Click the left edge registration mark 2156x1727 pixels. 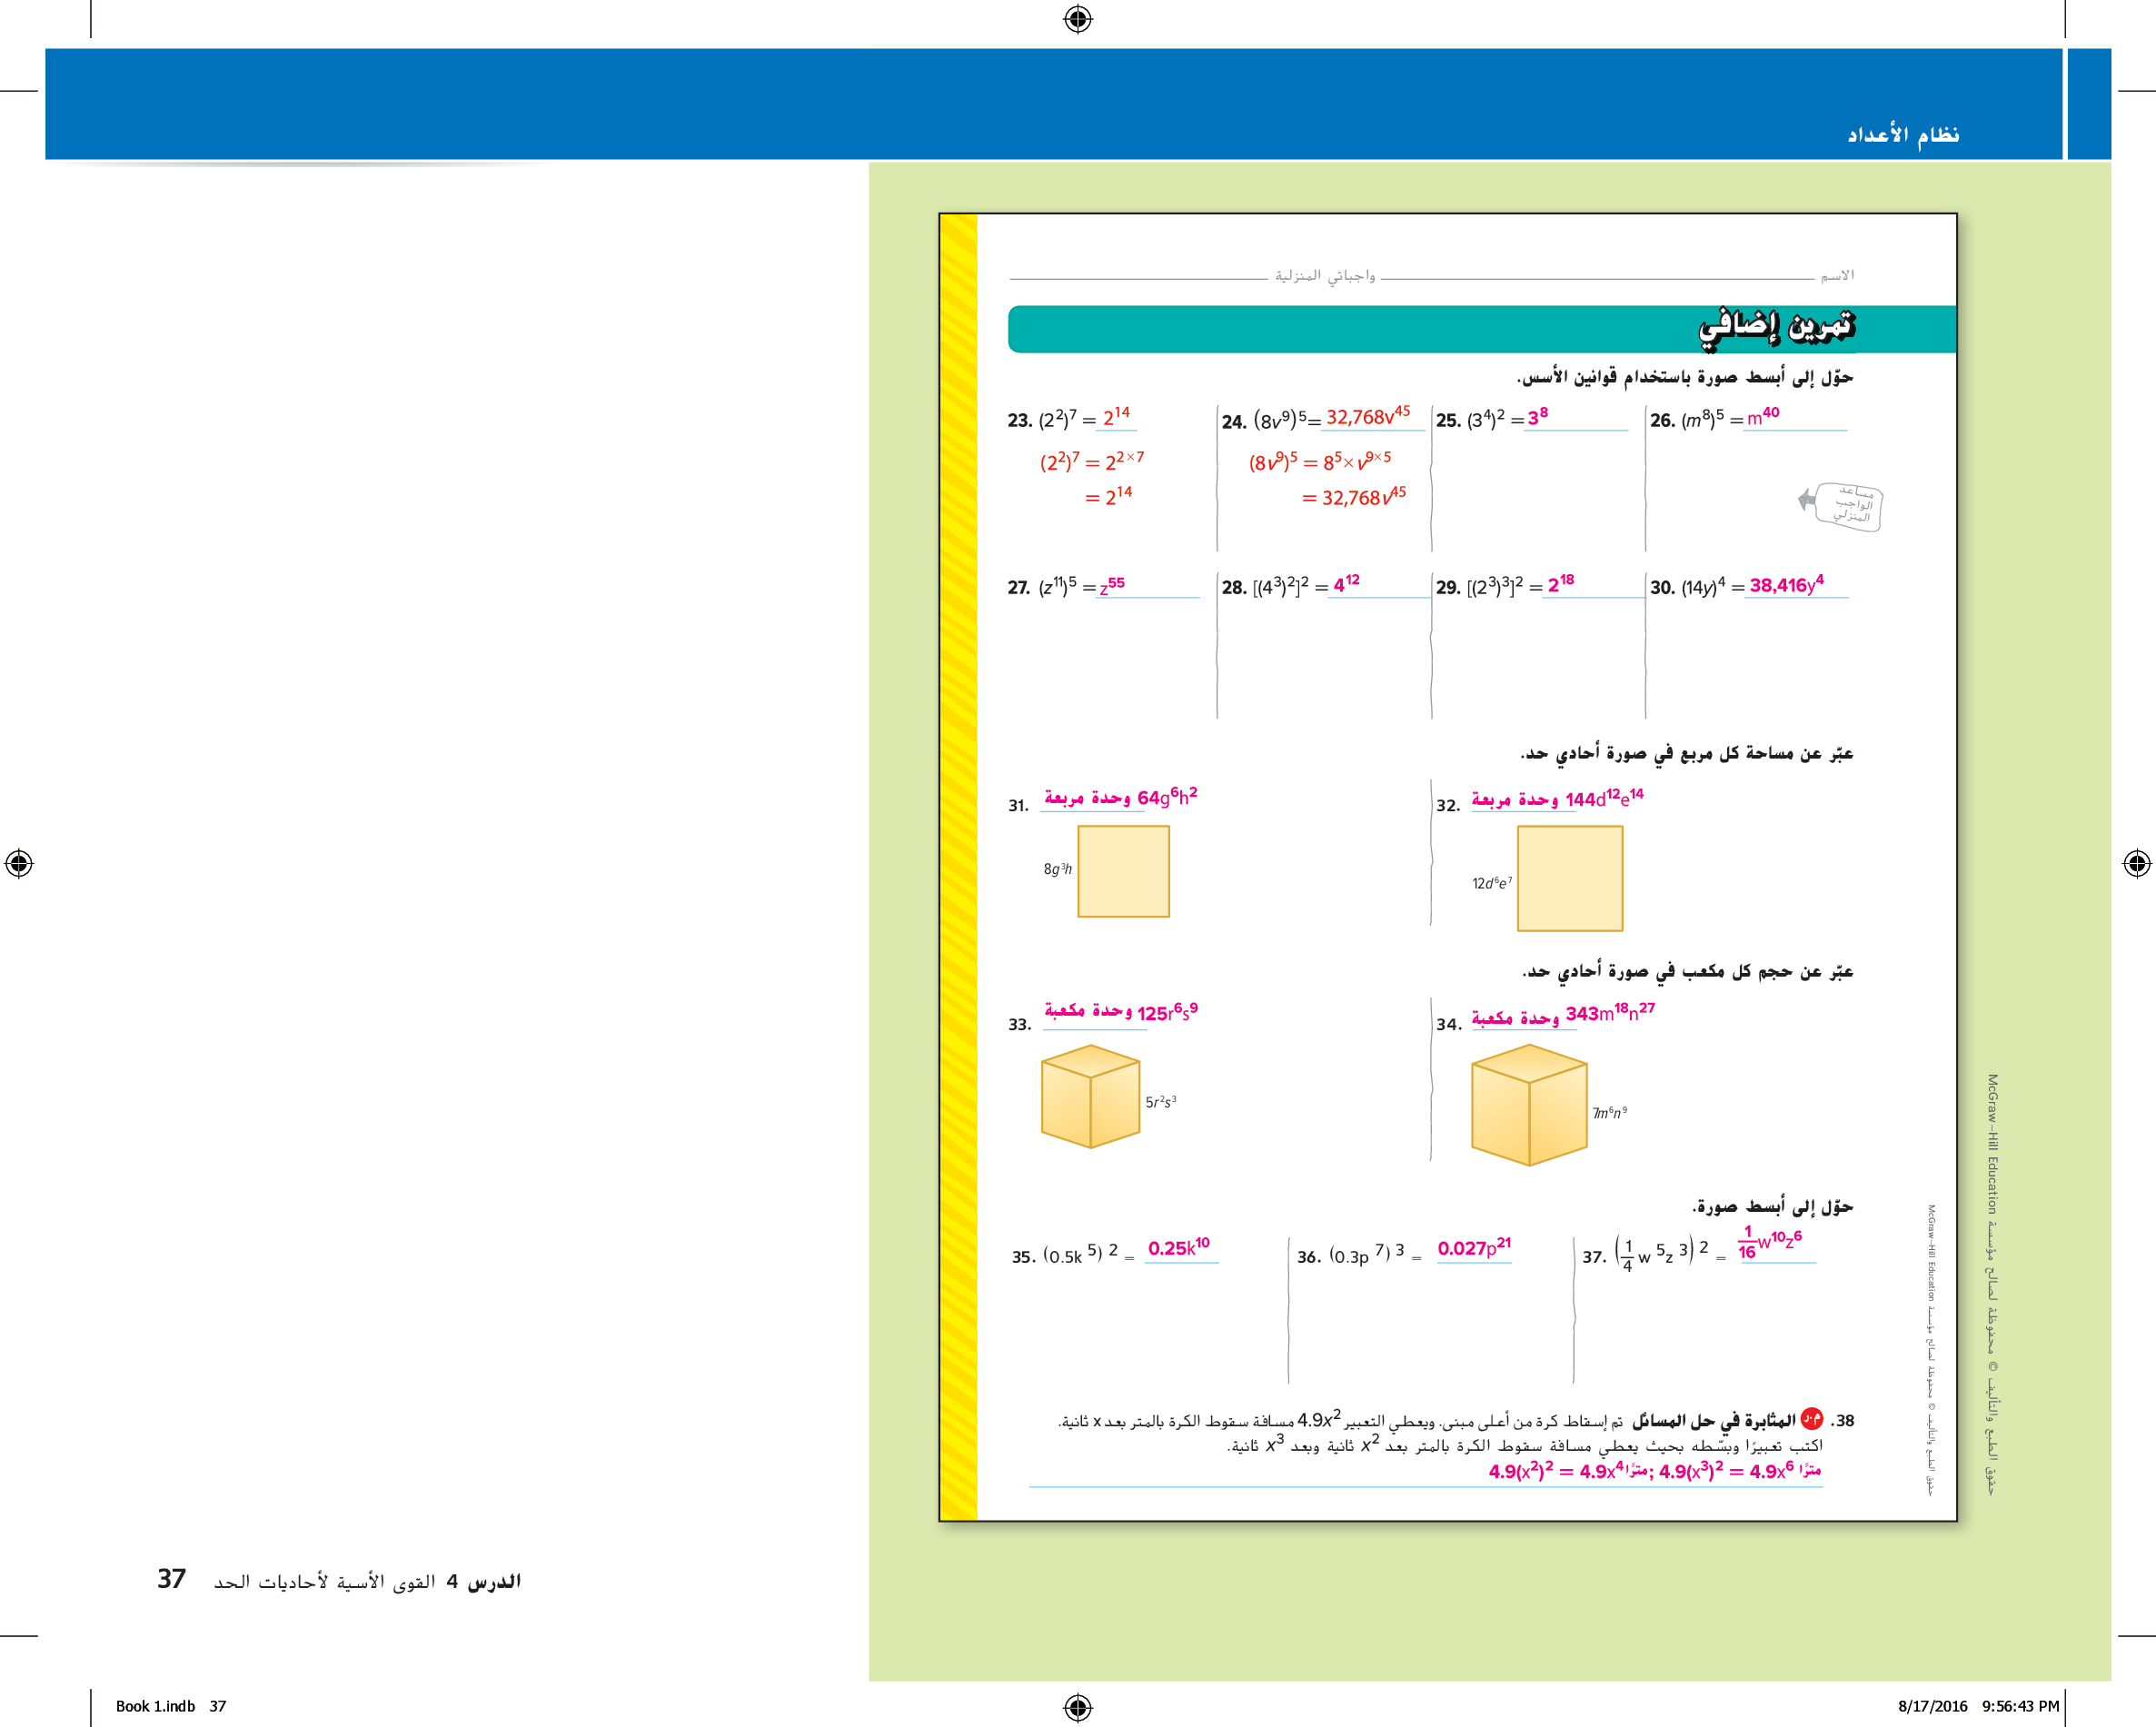19,863
